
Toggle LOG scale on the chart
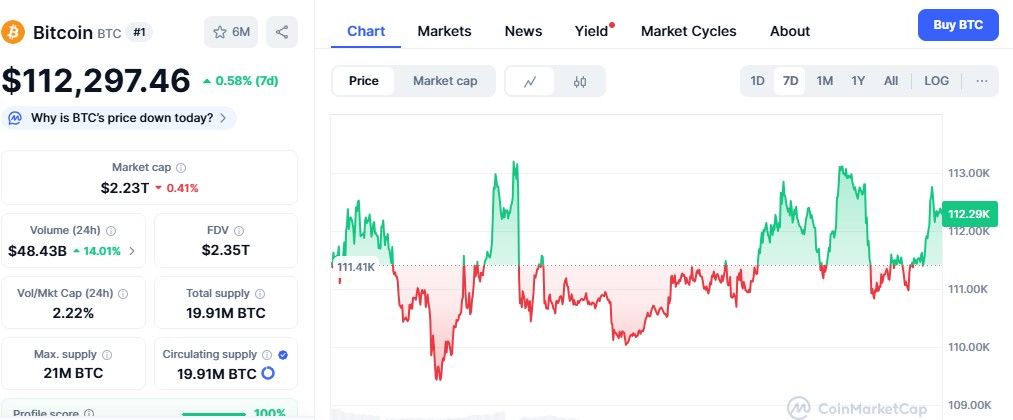pos(936,81)
